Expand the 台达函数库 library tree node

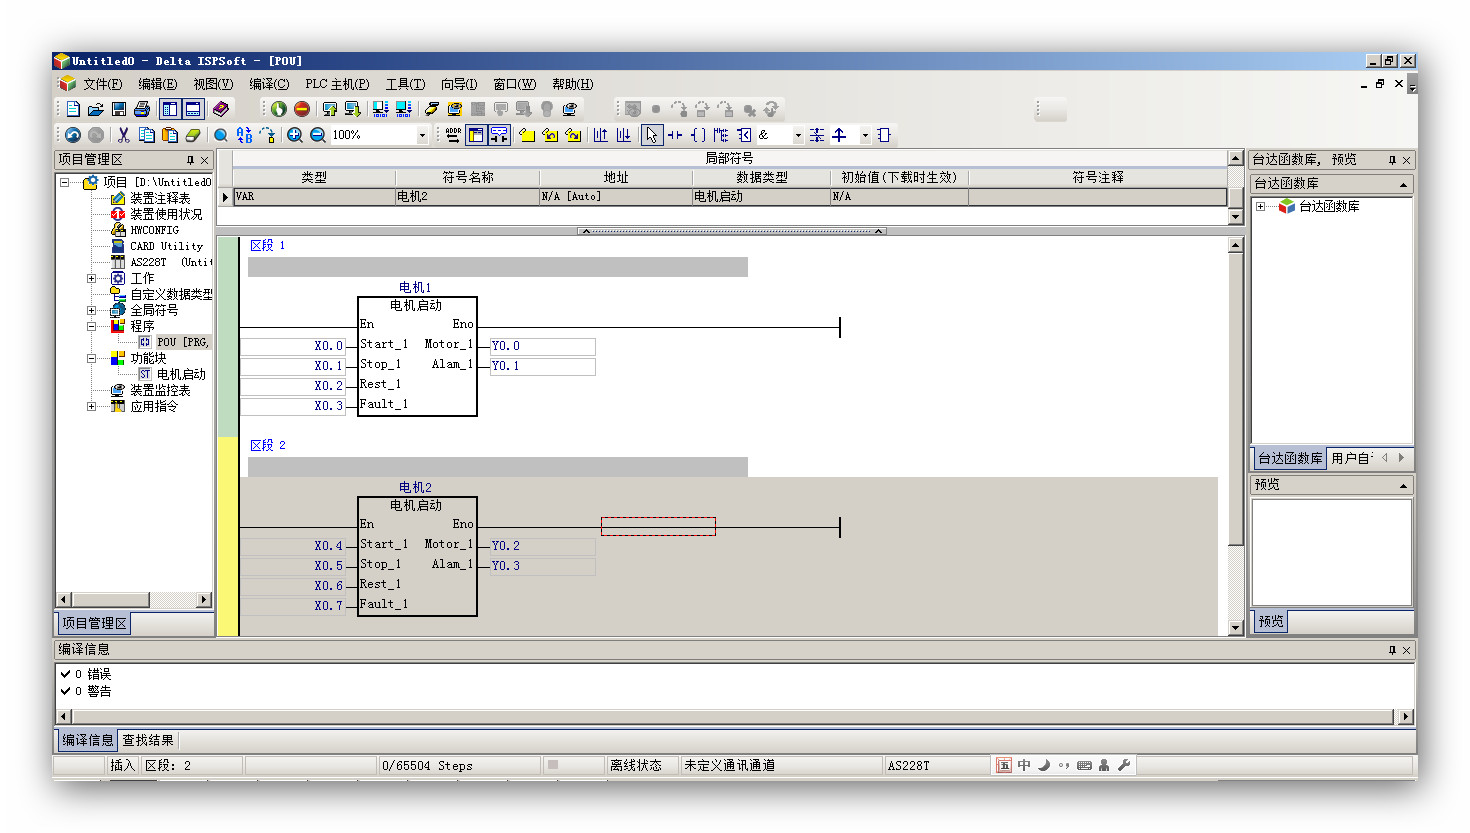(1261, 206)
